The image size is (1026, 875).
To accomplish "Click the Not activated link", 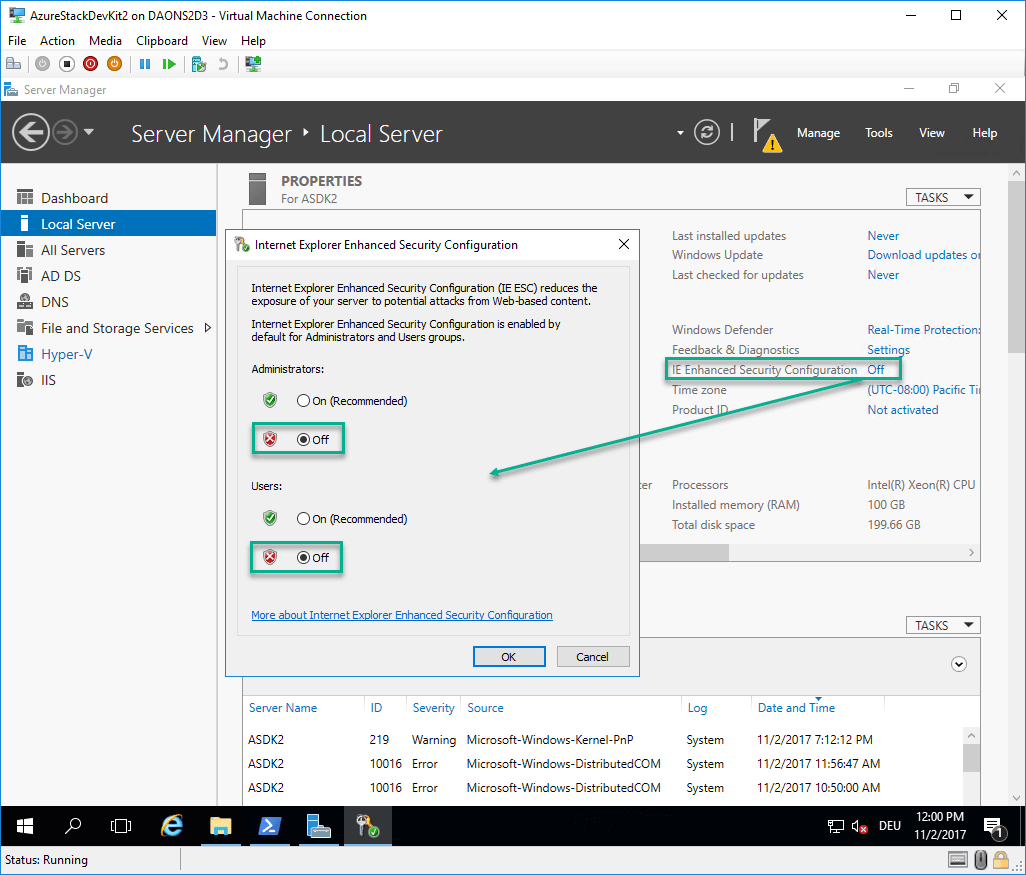I will pyautogui.click(x=903, y=410).
